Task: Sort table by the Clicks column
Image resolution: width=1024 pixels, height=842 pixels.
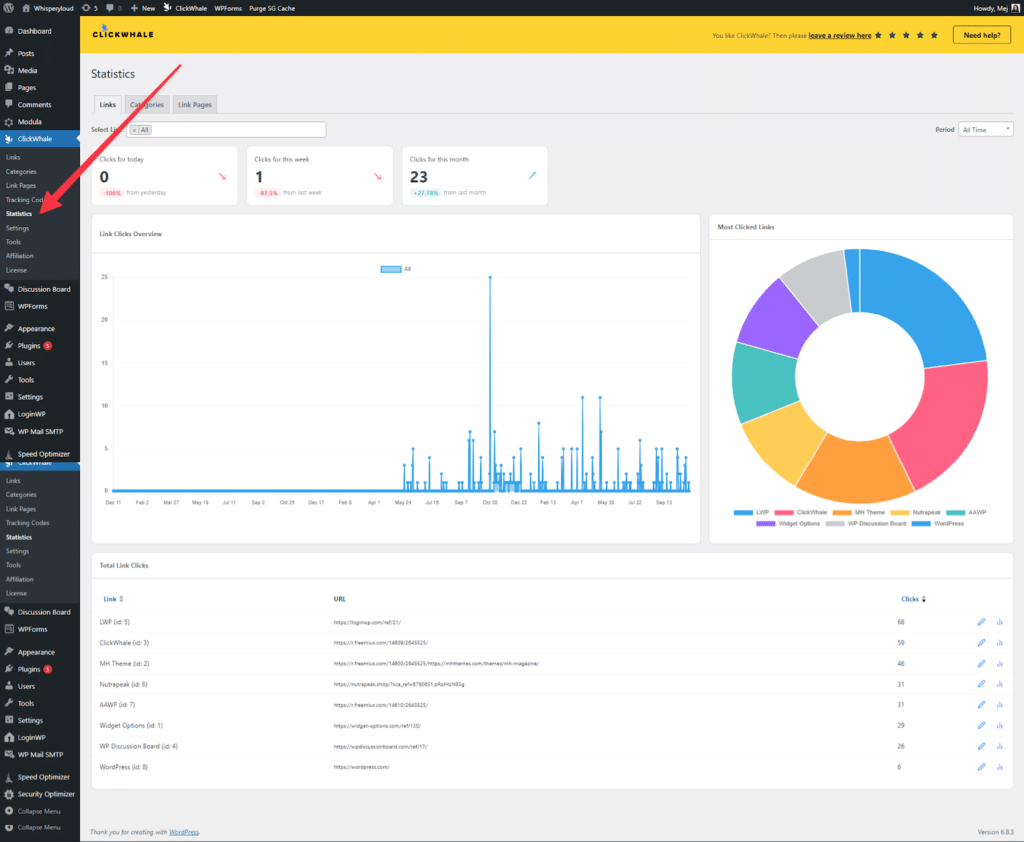Action: coord(913,599)
